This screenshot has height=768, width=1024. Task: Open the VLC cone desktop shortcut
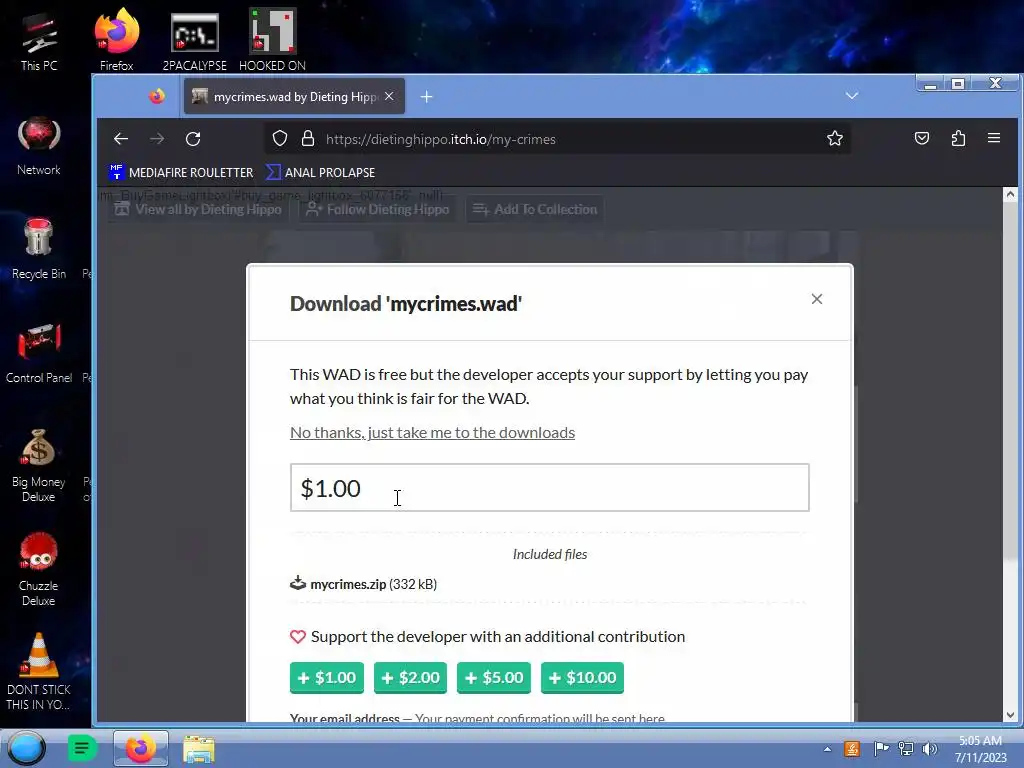[x=39, y=673]
